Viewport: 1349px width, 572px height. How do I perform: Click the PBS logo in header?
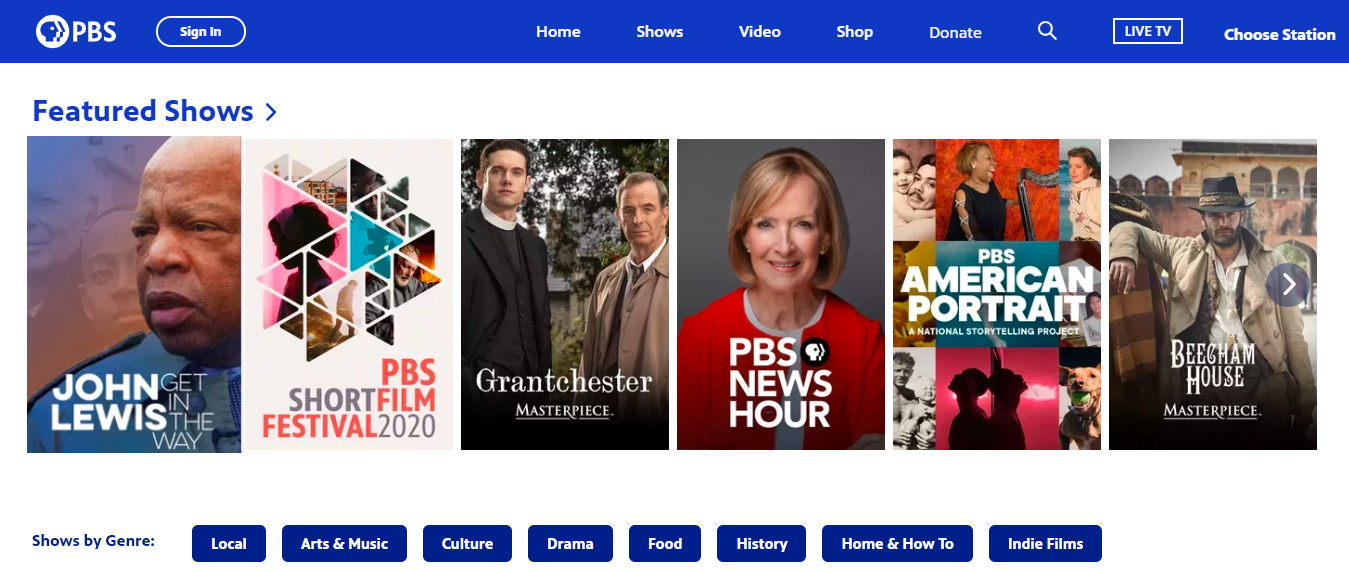[76, 32]
